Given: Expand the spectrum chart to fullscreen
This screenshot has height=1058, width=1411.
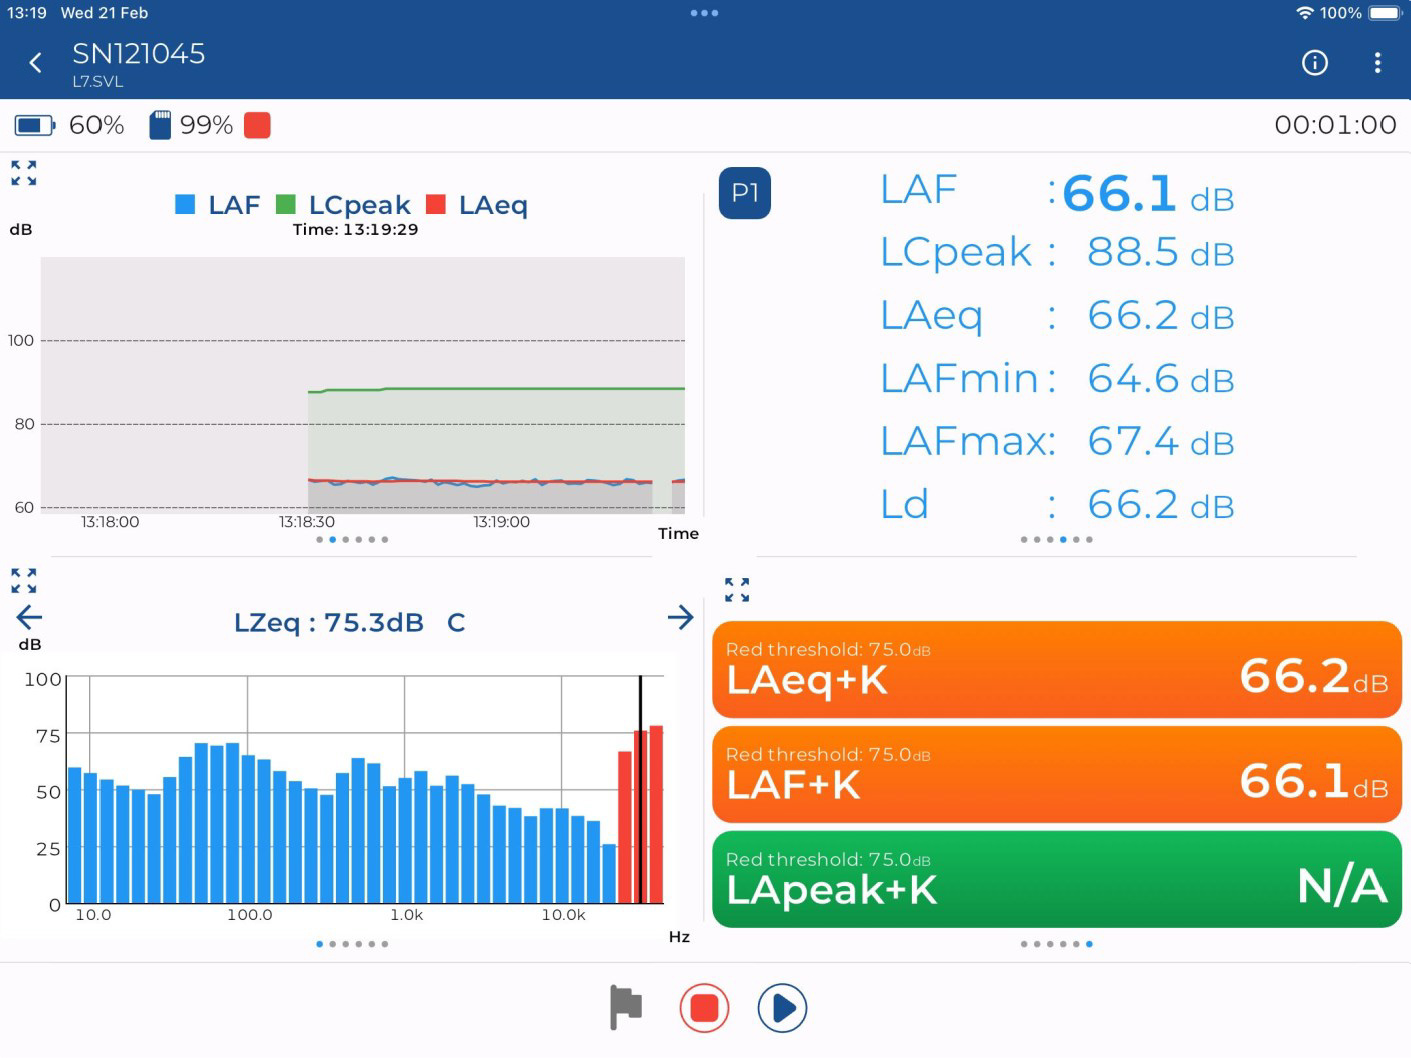Looking at the screenshot, I should (x=24, y=580).
